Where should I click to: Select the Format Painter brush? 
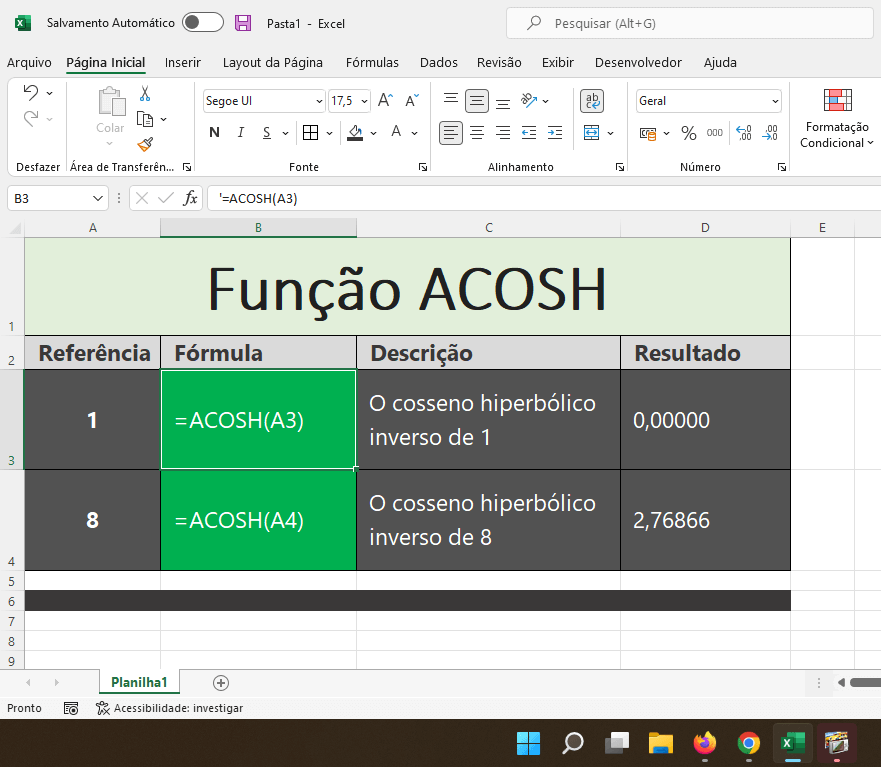coord(145,144)
